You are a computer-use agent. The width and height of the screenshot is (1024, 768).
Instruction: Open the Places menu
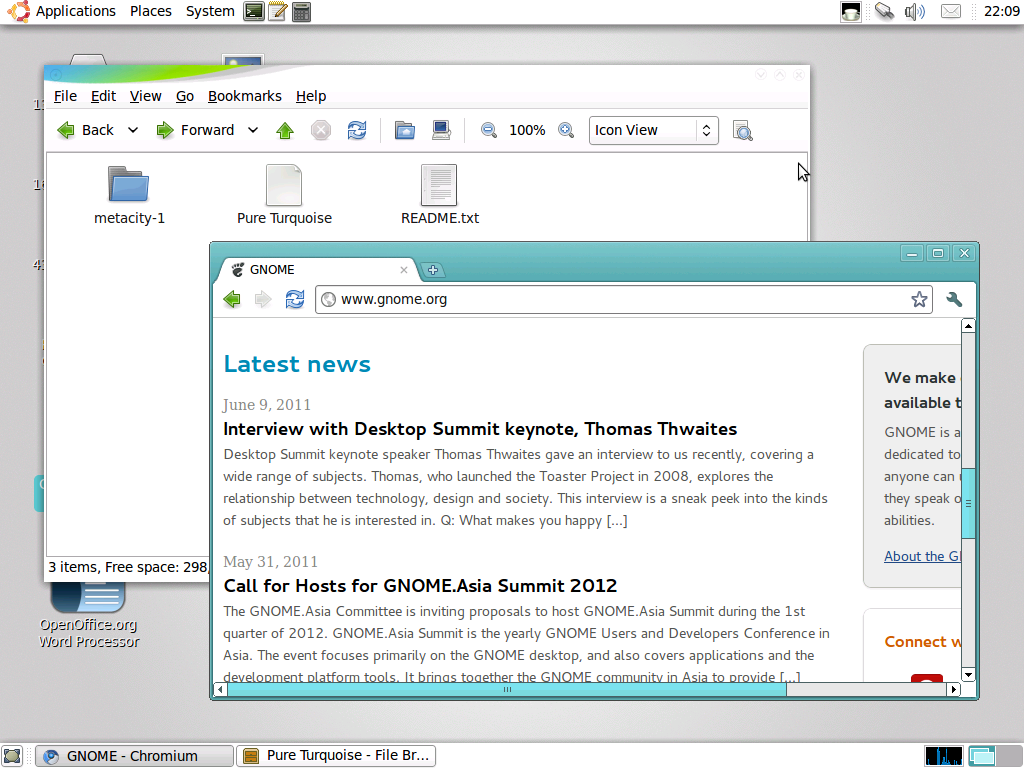point(151,11)
